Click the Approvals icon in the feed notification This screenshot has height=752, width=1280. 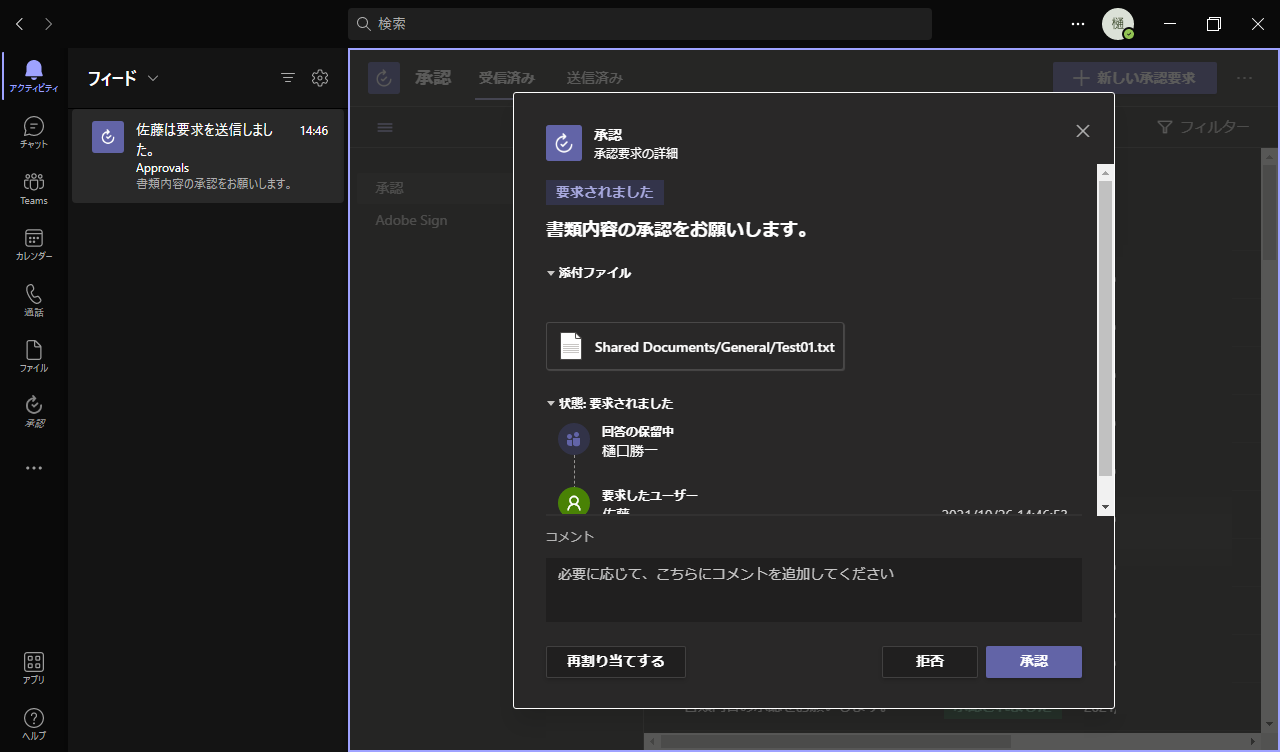point(108,137)
